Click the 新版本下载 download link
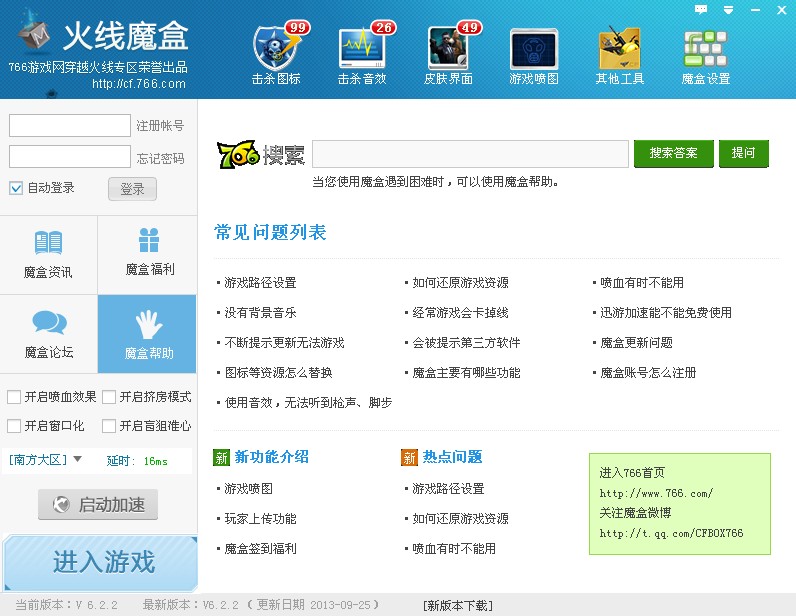 [457, 605]
